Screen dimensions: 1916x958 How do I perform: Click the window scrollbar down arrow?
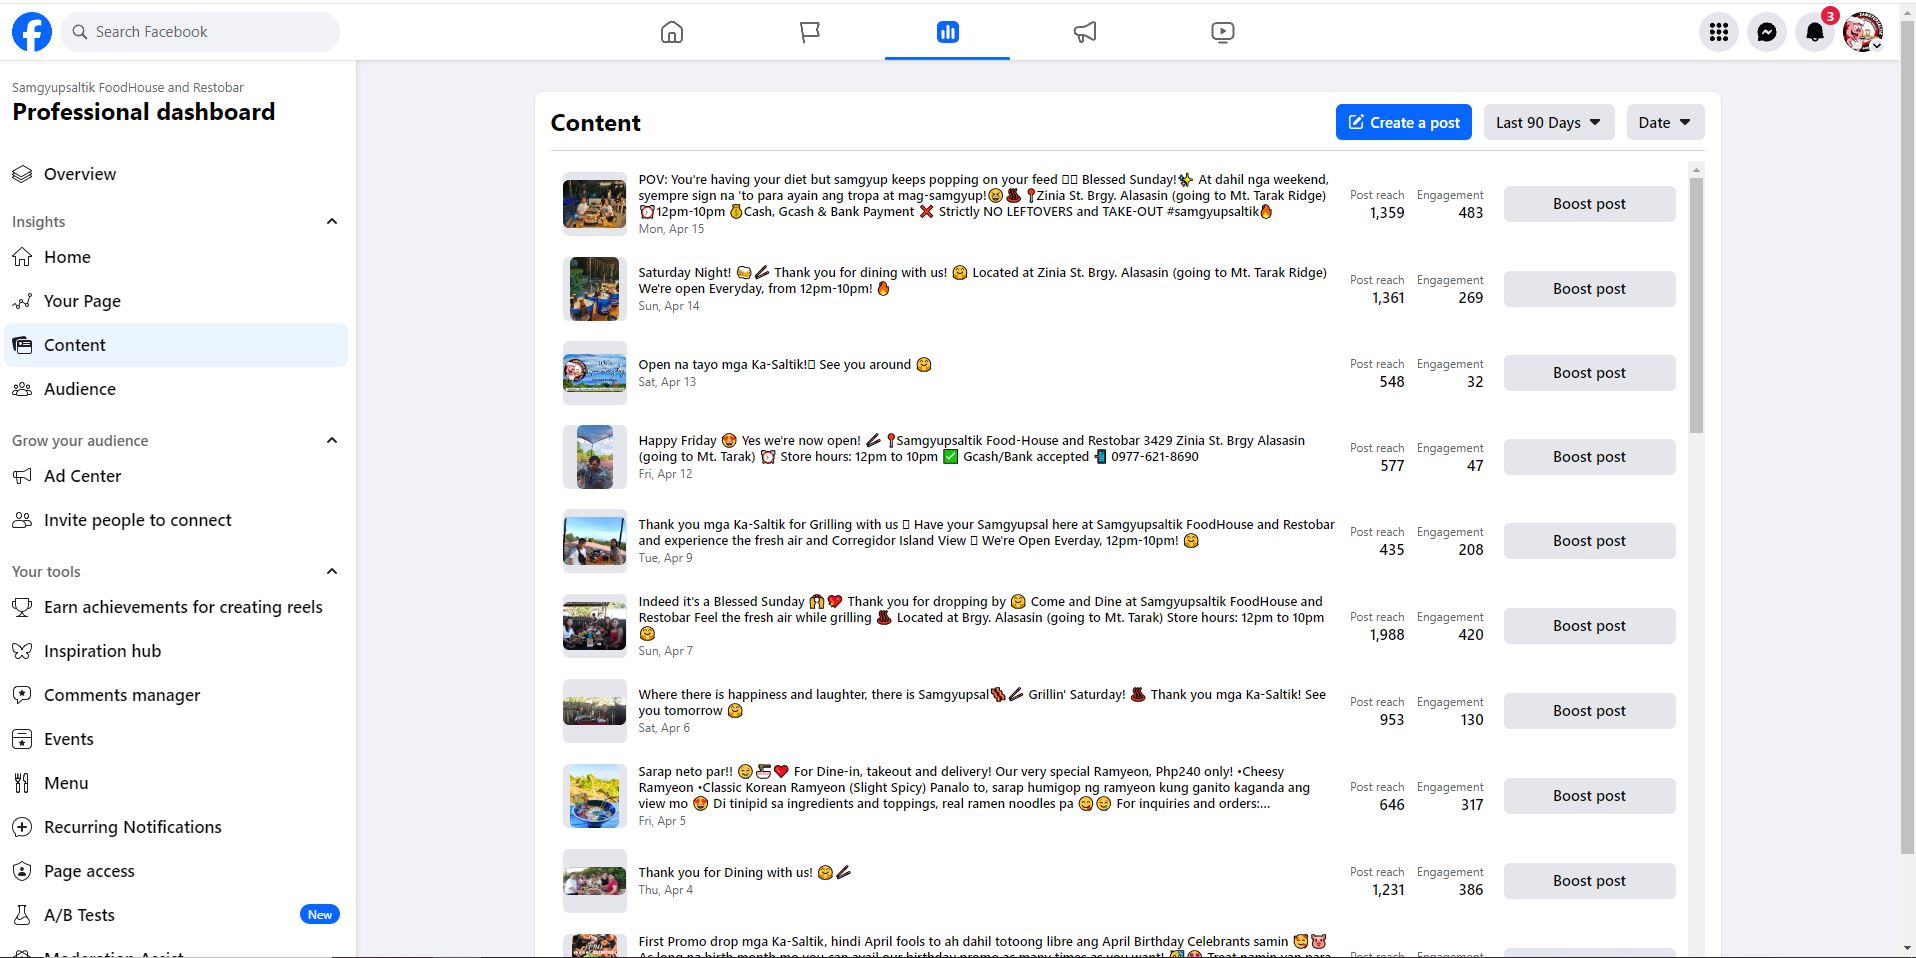(1907, 948)
